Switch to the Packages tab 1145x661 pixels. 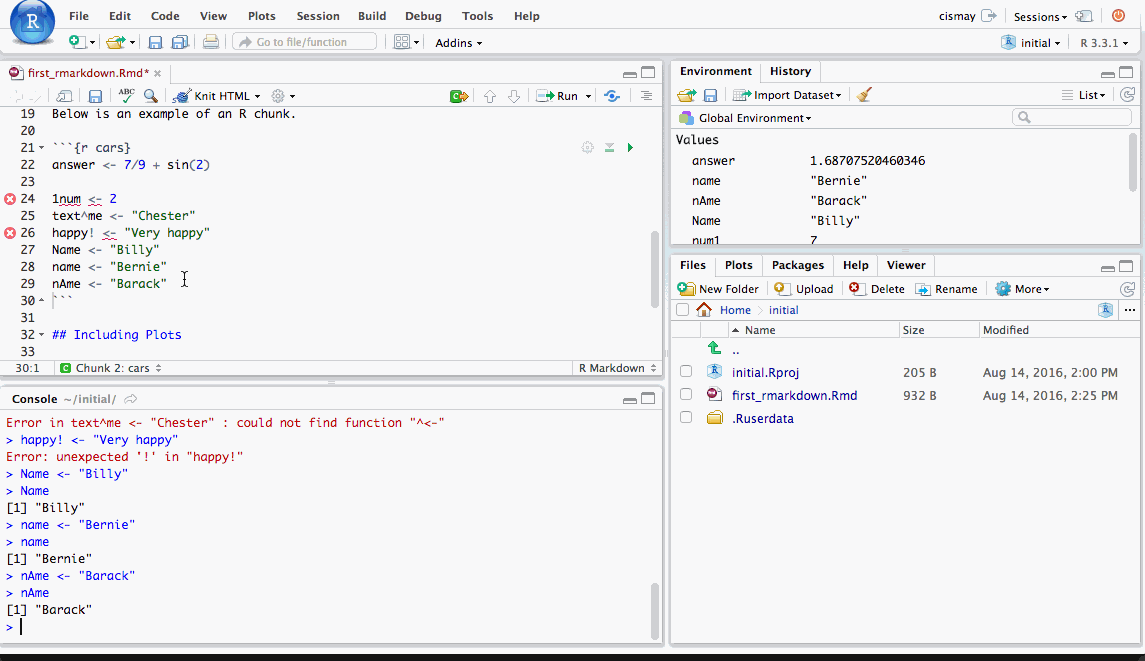(x=797, y=265)
